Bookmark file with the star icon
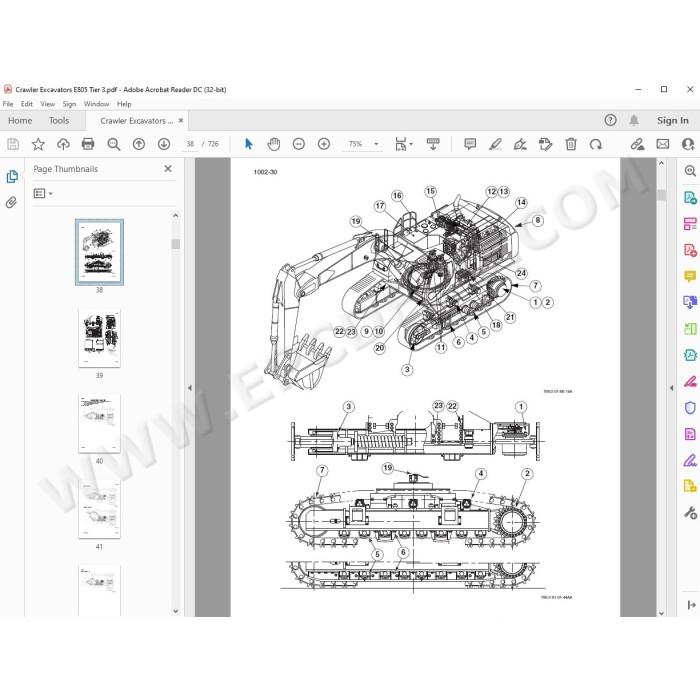700x700 pixels. 38,144
